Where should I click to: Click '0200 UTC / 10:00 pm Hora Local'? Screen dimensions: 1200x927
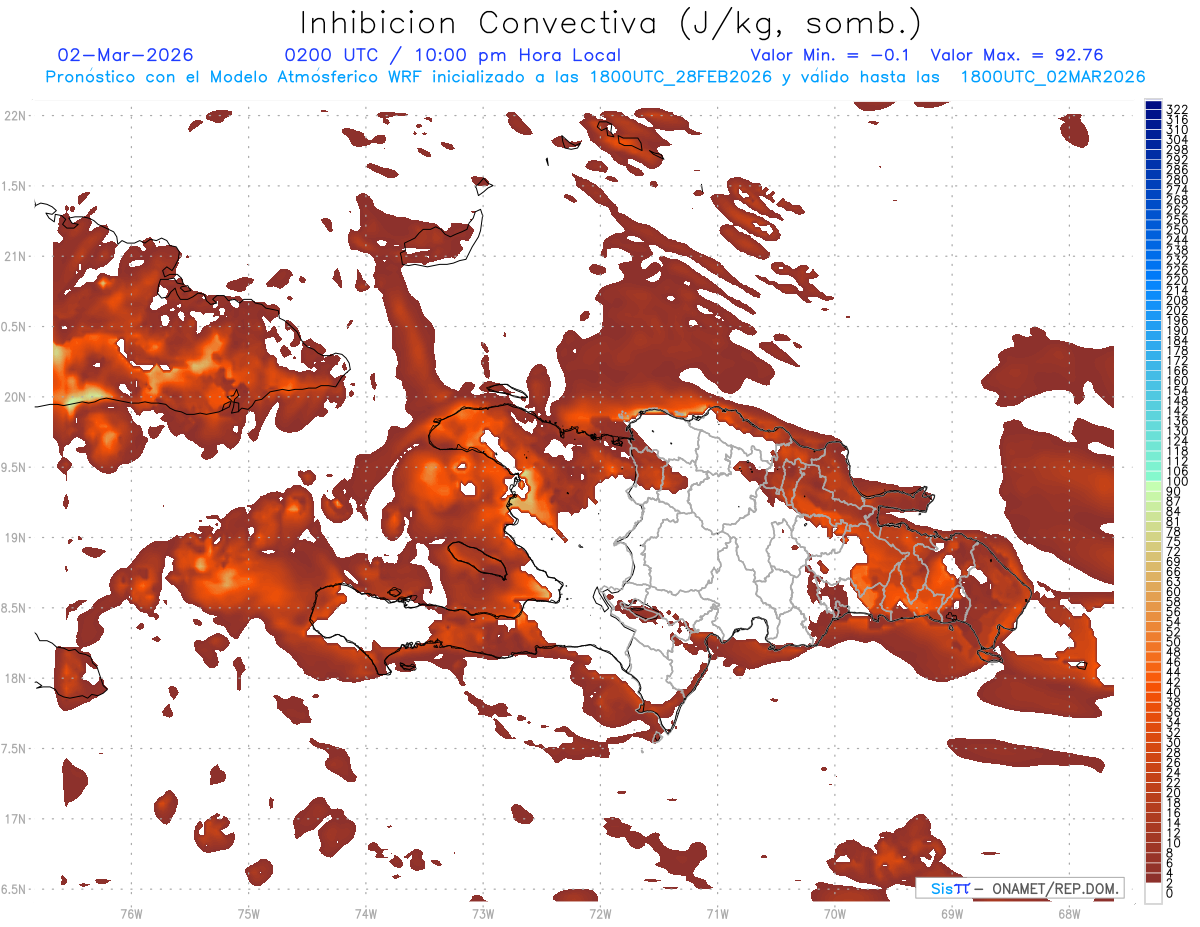click(452, 55)
